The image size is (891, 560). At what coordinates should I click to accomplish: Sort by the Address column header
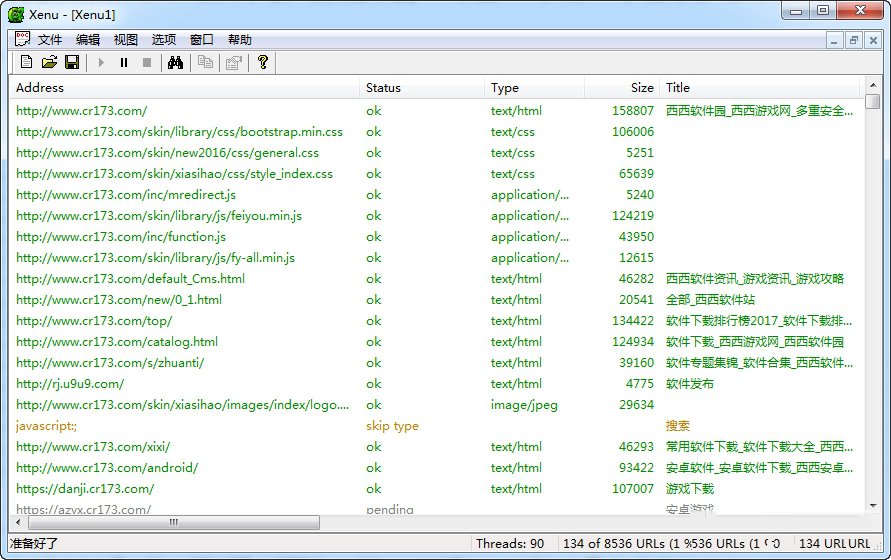pyautogui.click(x=185, y=88)
